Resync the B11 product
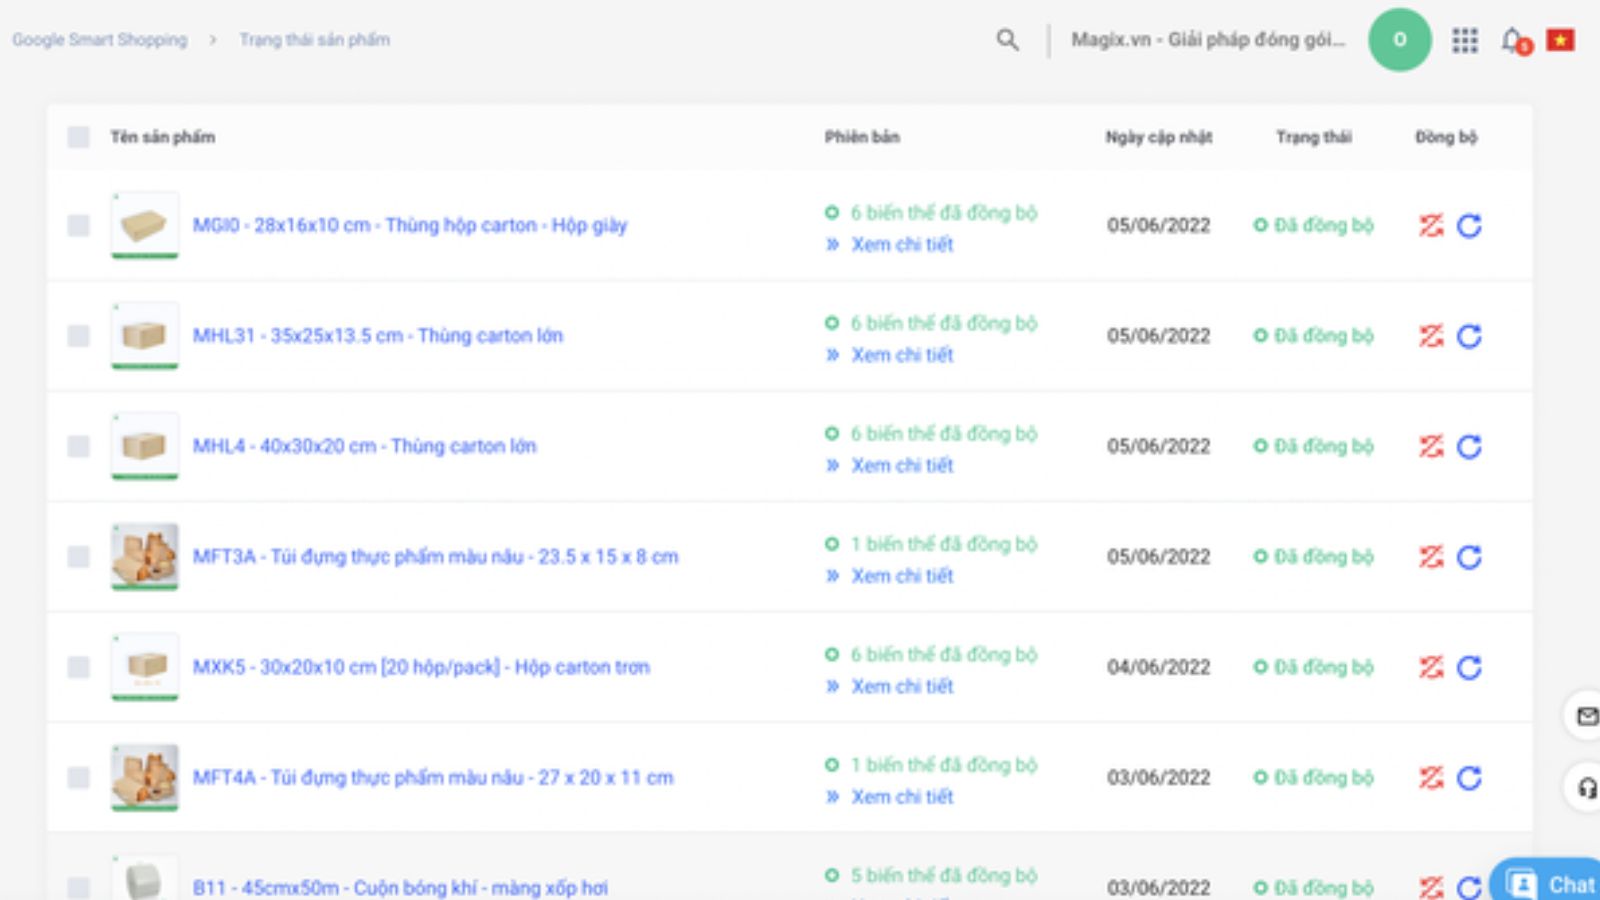Screen dimensions: 1600x900 coord(1469,887)
